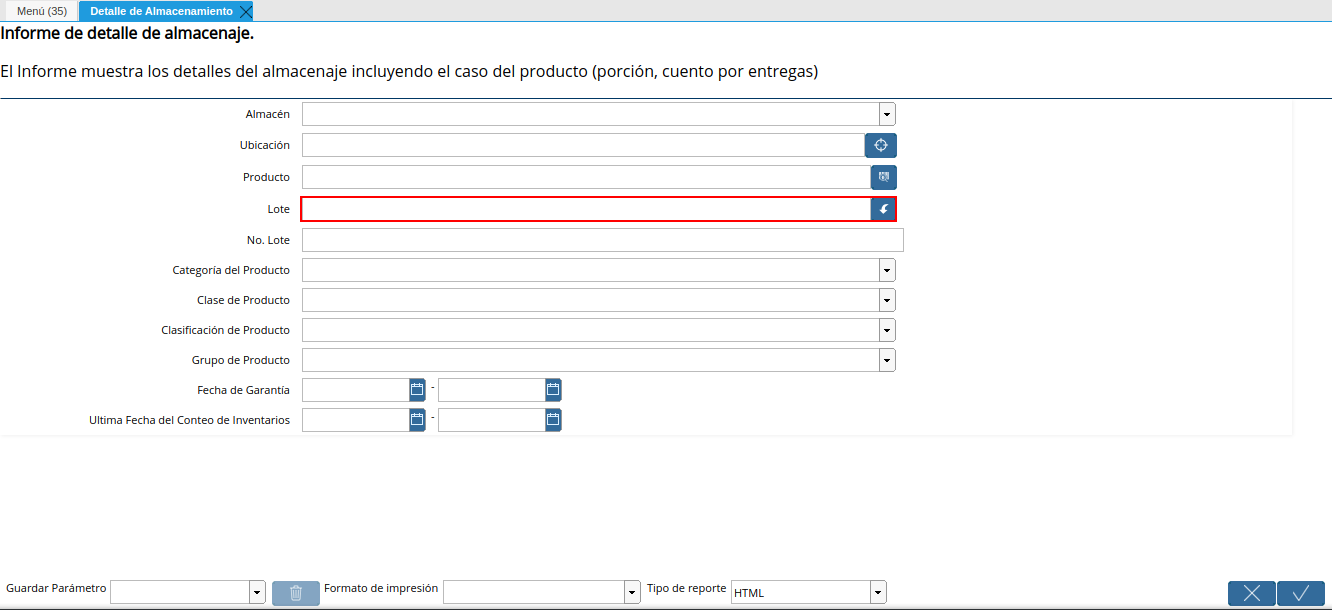Click the Lote lookup arrow icon
Viewport: 1332px width, 610px height.
coord(881,209)
